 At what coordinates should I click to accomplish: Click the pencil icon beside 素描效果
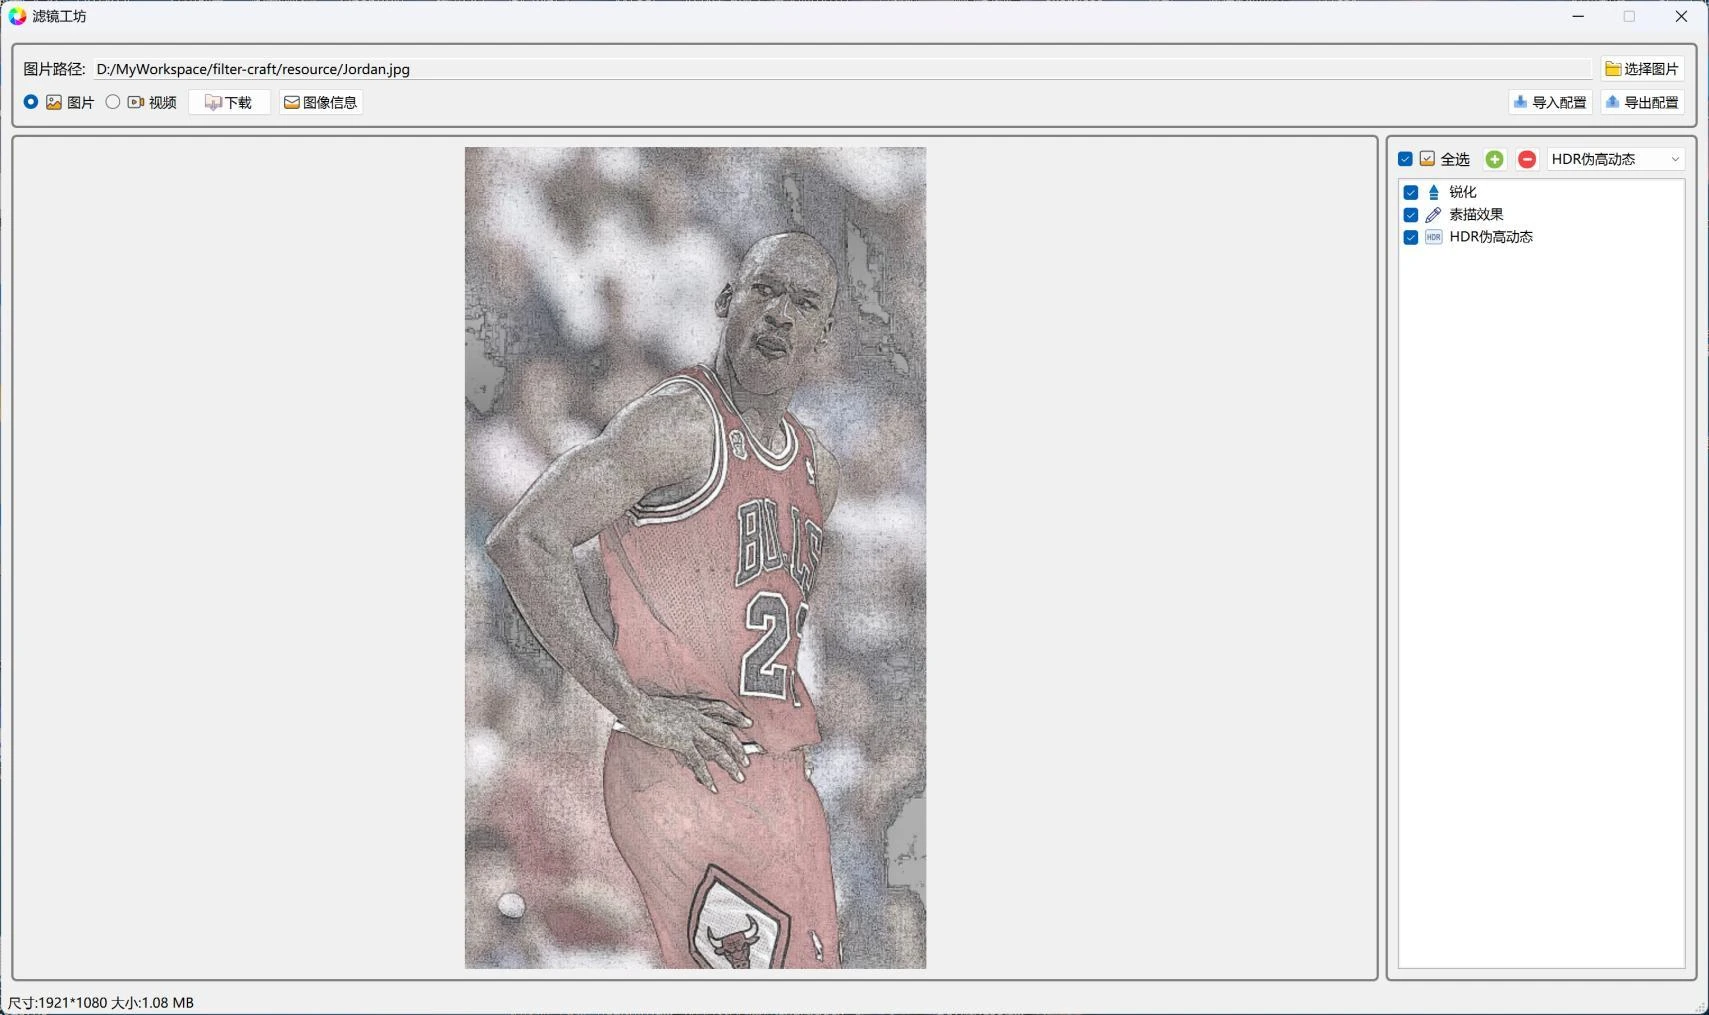(x=1433, y=214)
